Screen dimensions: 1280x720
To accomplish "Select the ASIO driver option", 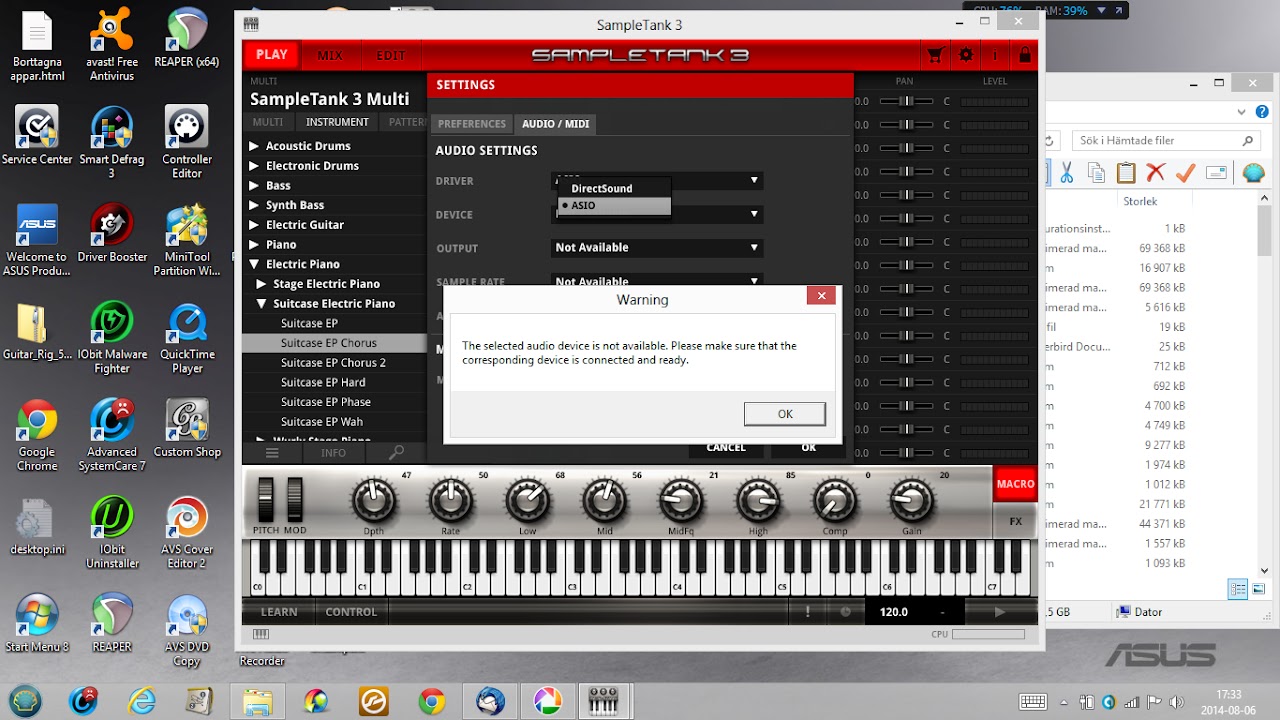I will (614, 205).
